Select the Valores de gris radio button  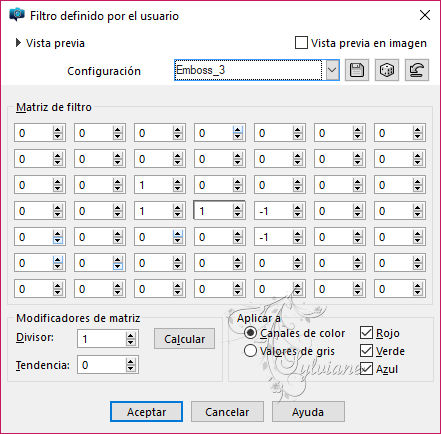[x=250, y=351]
